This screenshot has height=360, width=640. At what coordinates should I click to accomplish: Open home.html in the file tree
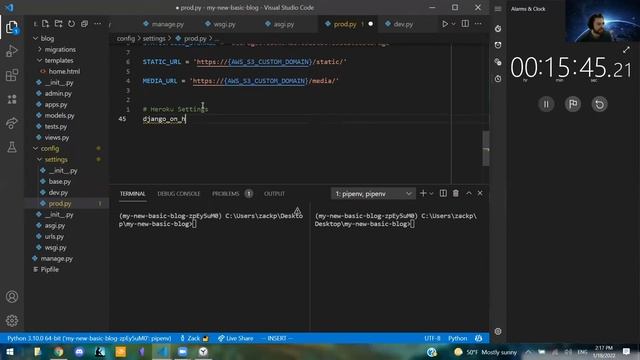64,71
